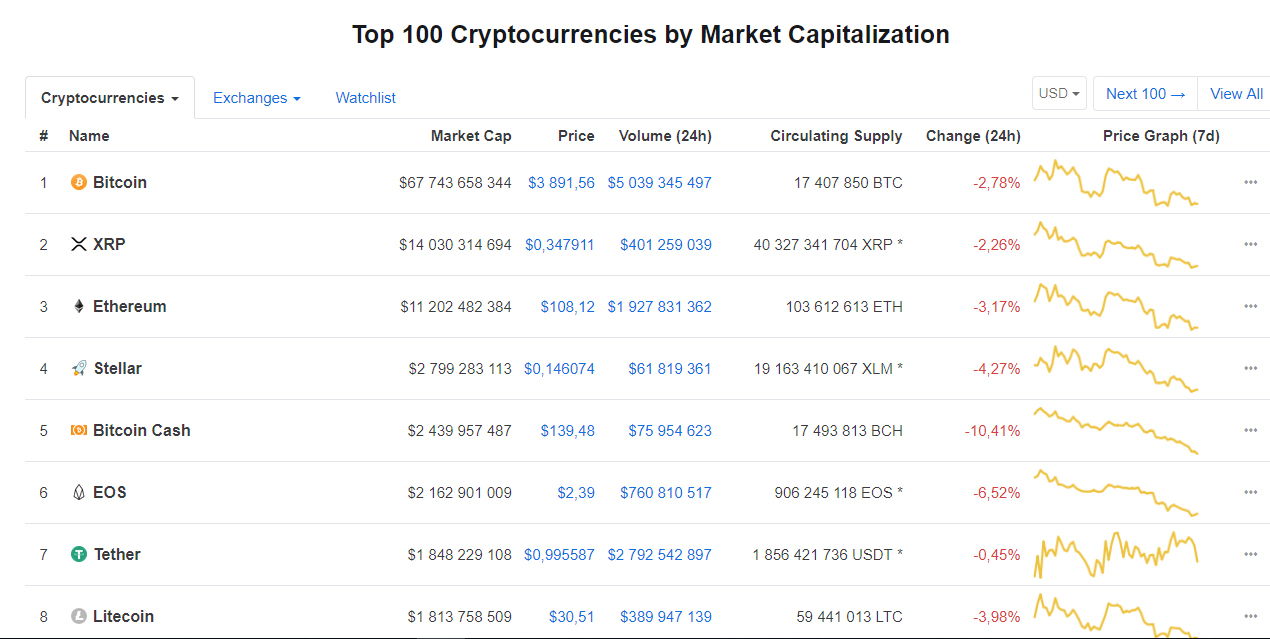
Task: Click the Bitcoin Cash logo icon
Action: pos(79,430)
